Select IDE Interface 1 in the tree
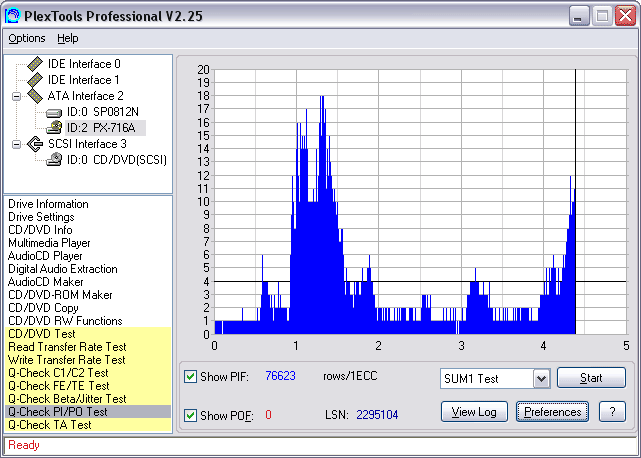Viewport: 641px width, 458px height. click(x=84, y=80)
